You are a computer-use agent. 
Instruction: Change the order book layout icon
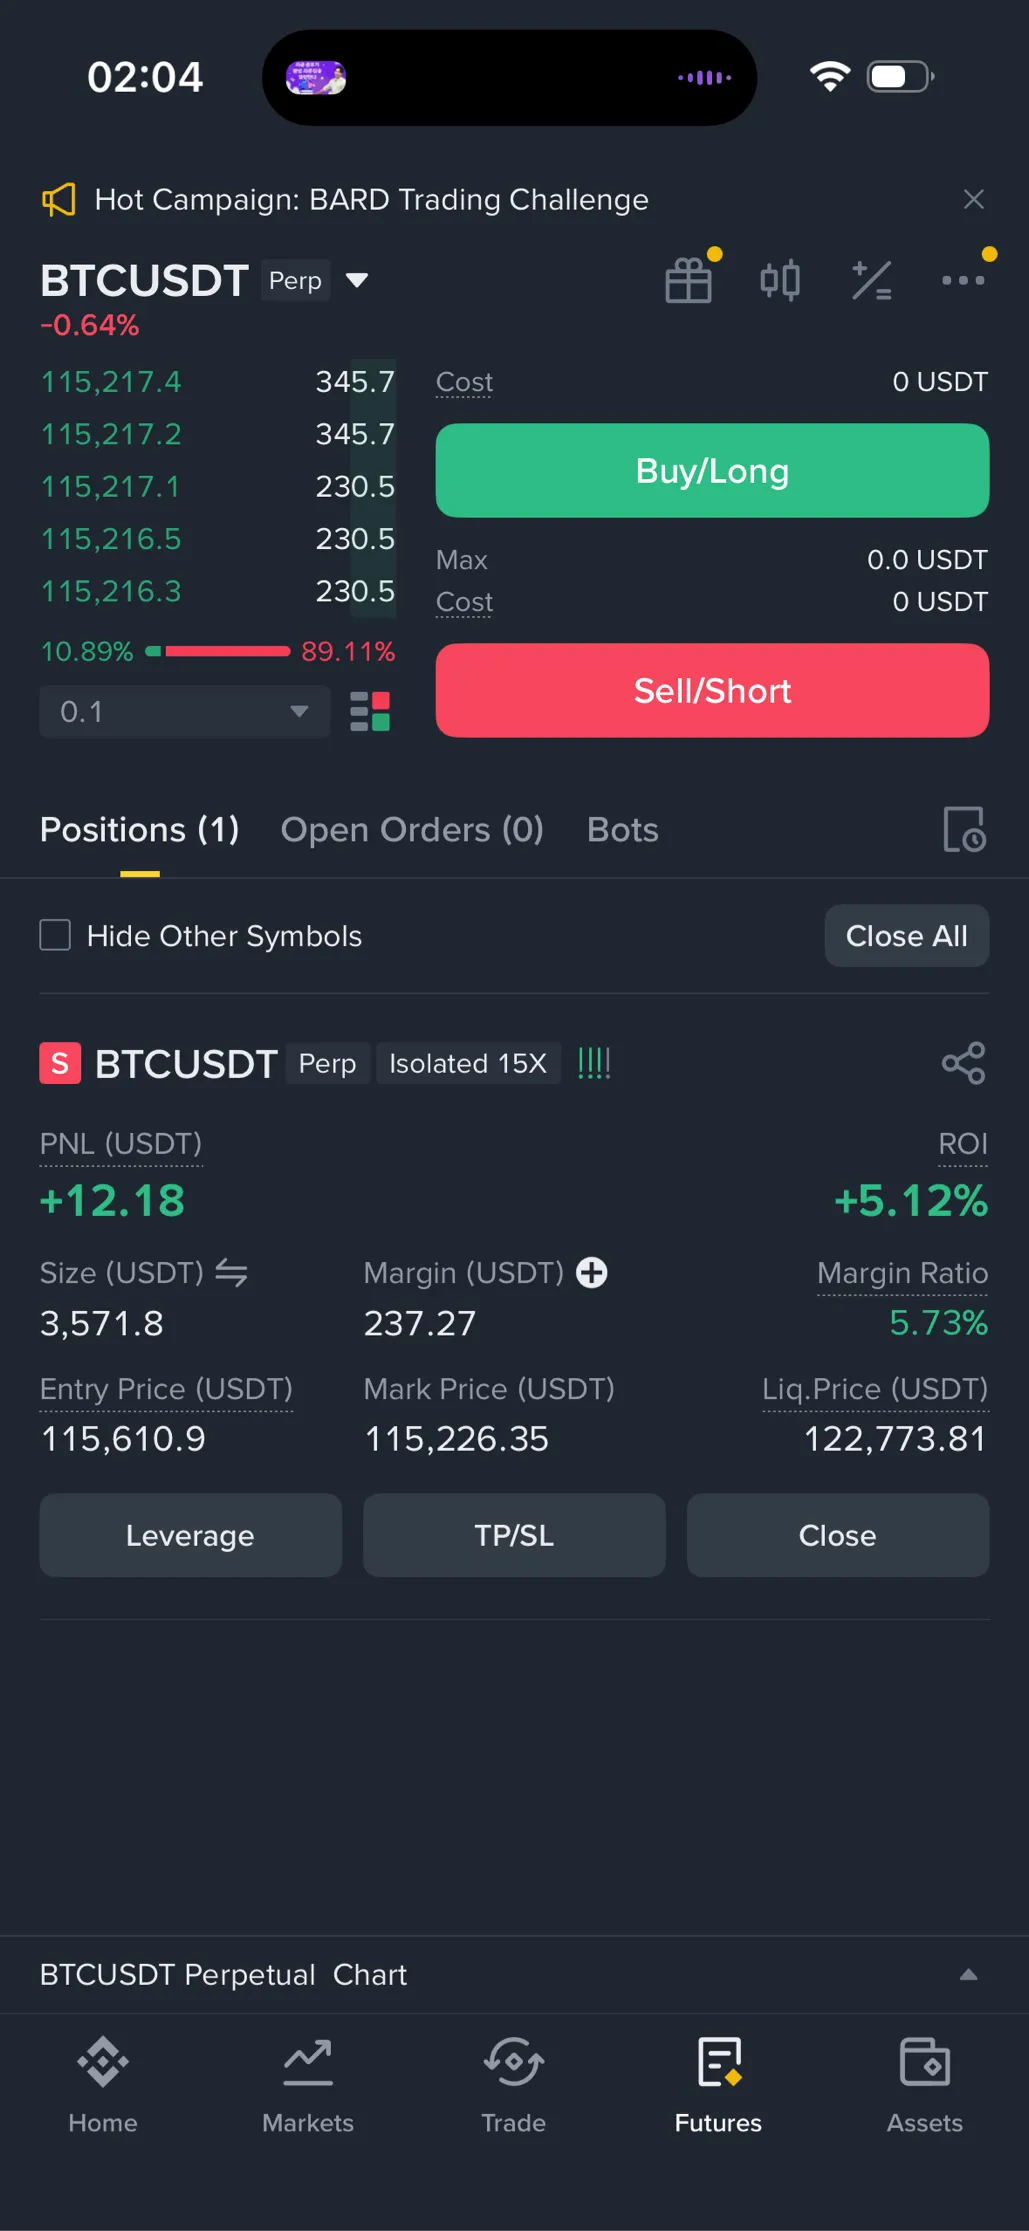click(x=370, y=712)
